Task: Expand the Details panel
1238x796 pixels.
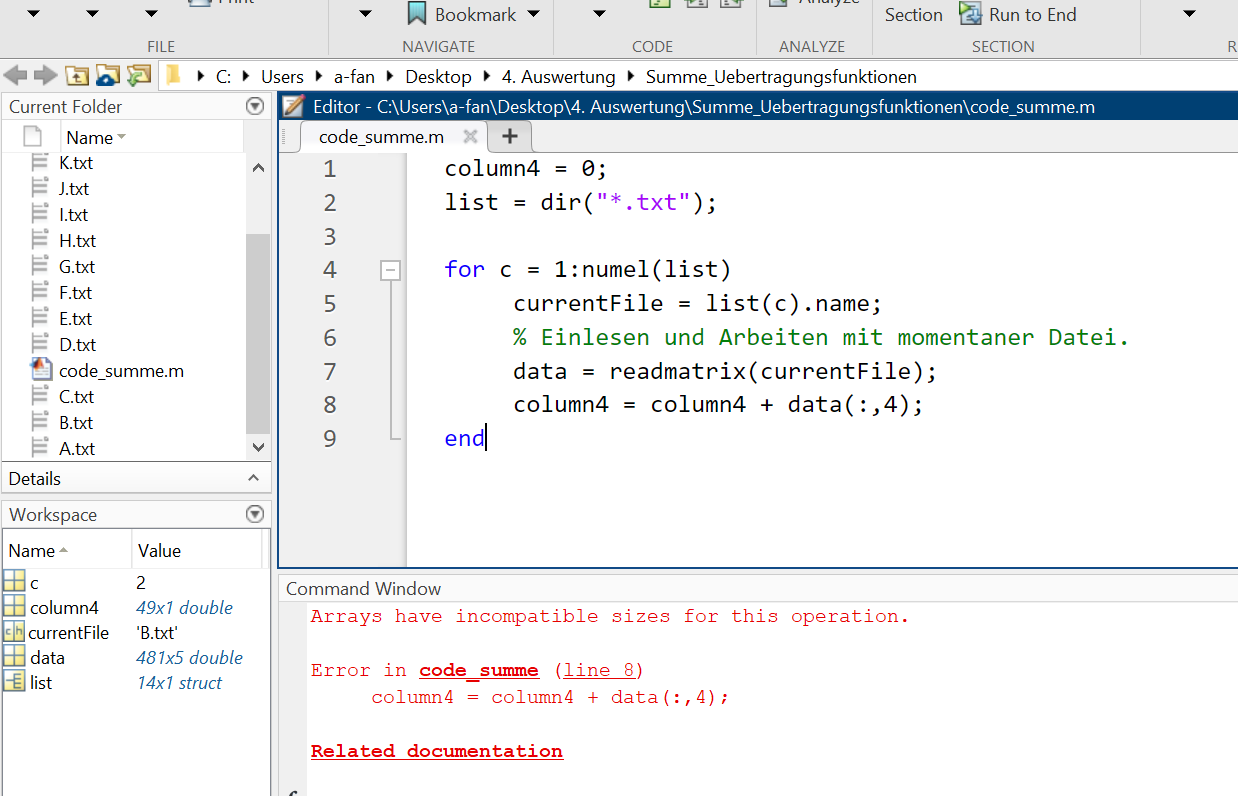Action: (254, 479)
